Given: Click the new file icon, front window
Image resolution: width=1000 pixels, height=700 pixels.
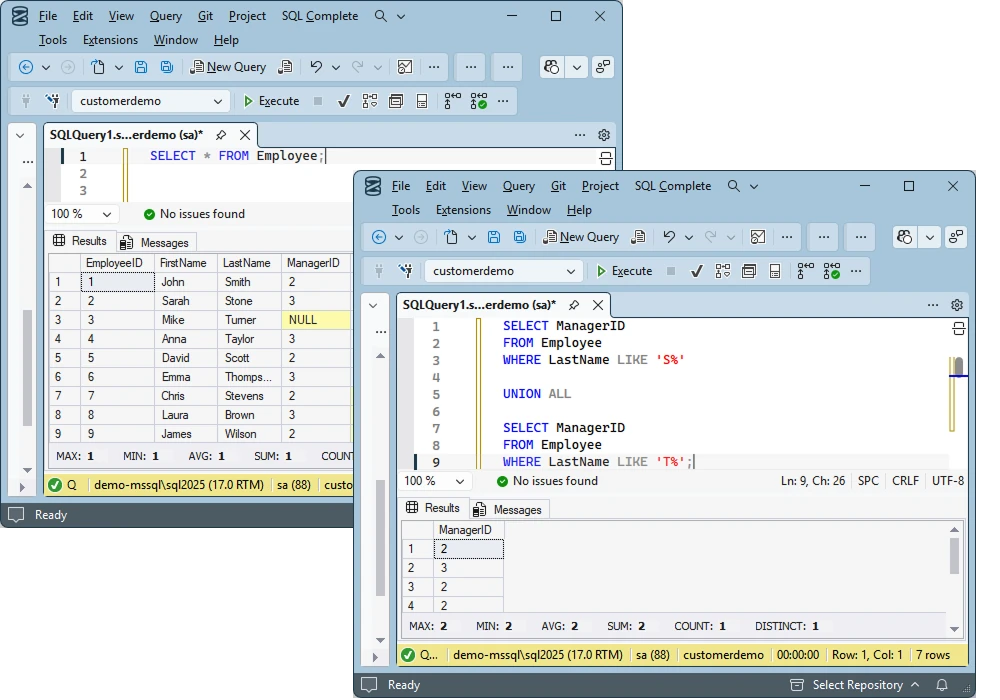Looking at the screenshot, I should point(451,237).
